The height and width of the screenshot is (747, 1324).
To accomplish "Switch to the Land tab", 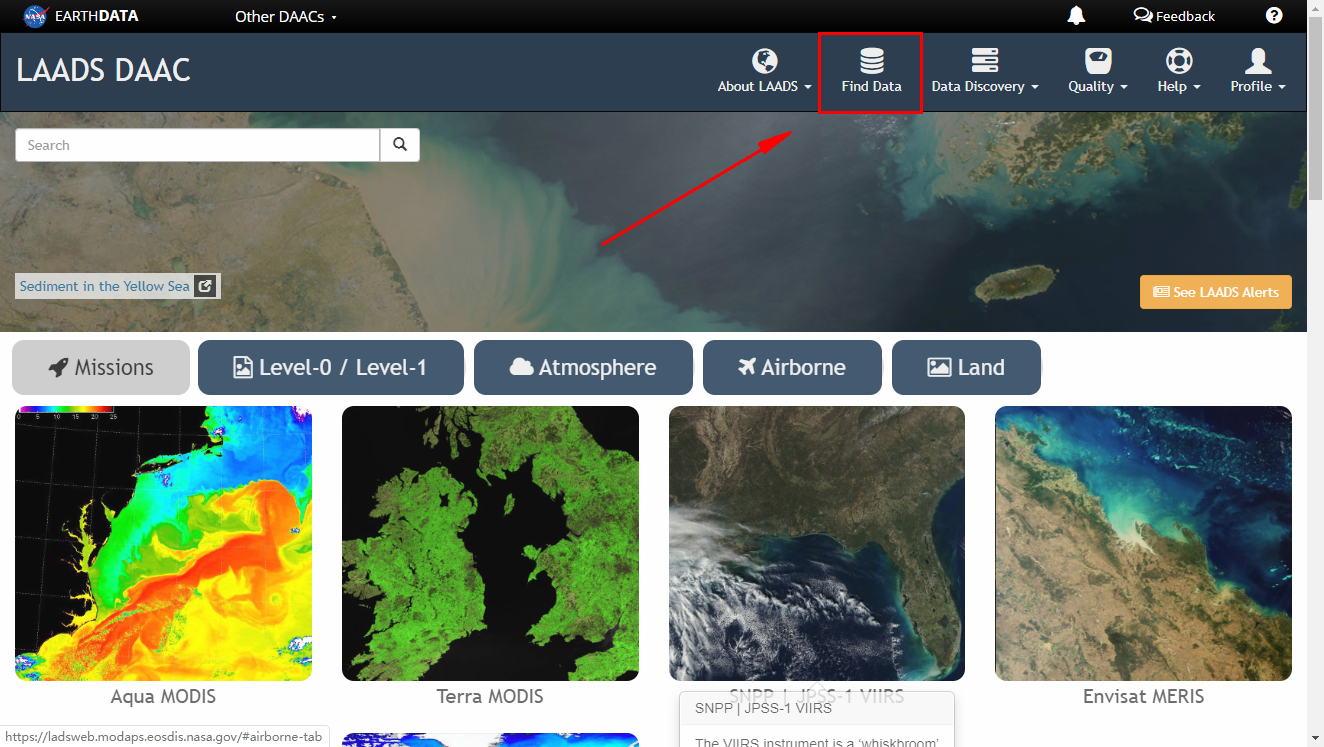I will pos(966,367).
